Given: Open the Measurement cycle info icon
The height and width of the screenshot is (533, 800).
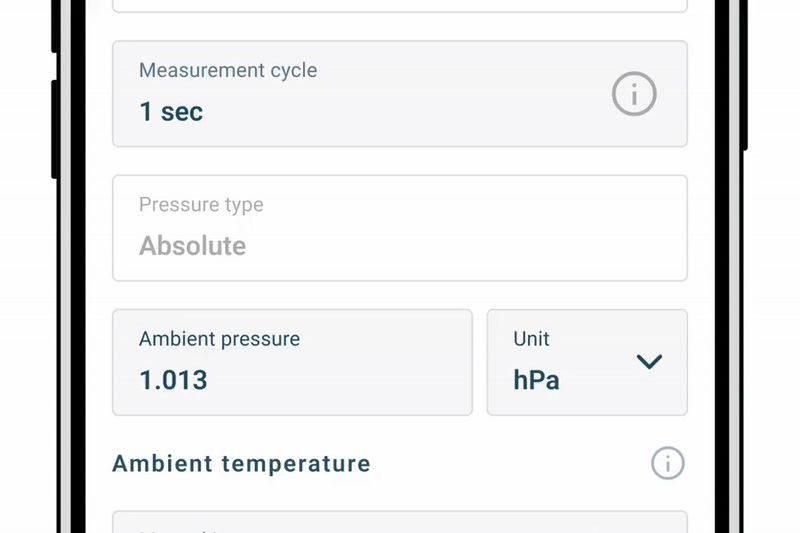Looking at the screenshot, I should pyautogui.click(x=634, y=95).
